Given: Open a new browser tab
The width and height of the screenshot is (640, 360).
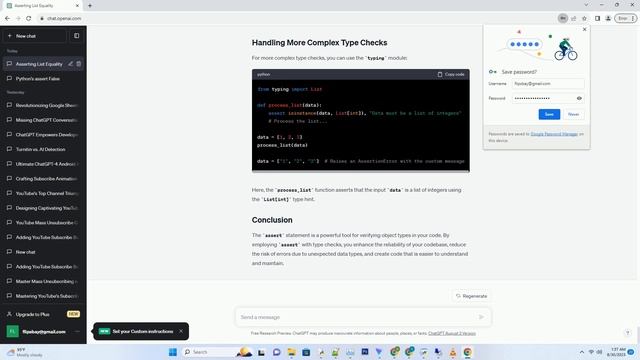Looking at the screenshot, I should (x=90, y=6).
